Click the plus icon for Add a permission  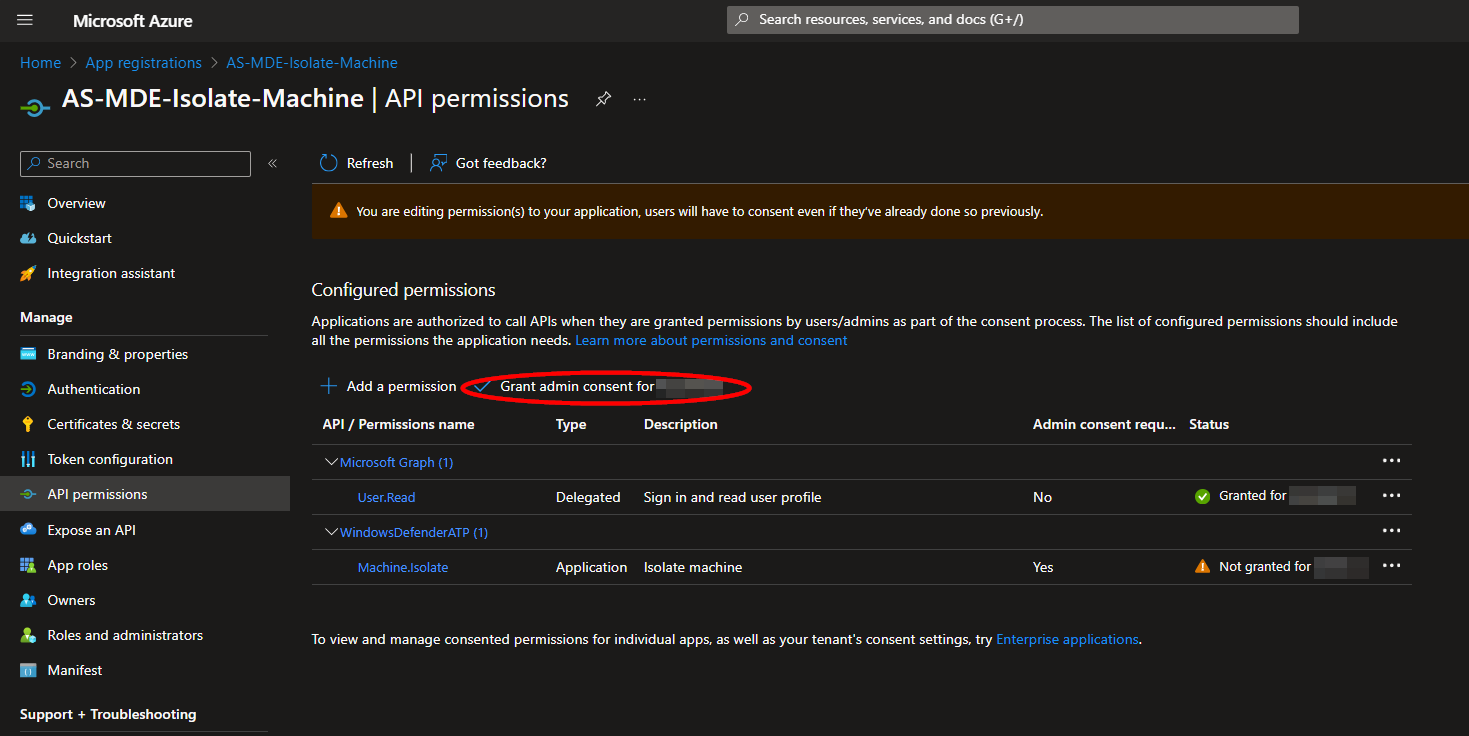point(328,386)
